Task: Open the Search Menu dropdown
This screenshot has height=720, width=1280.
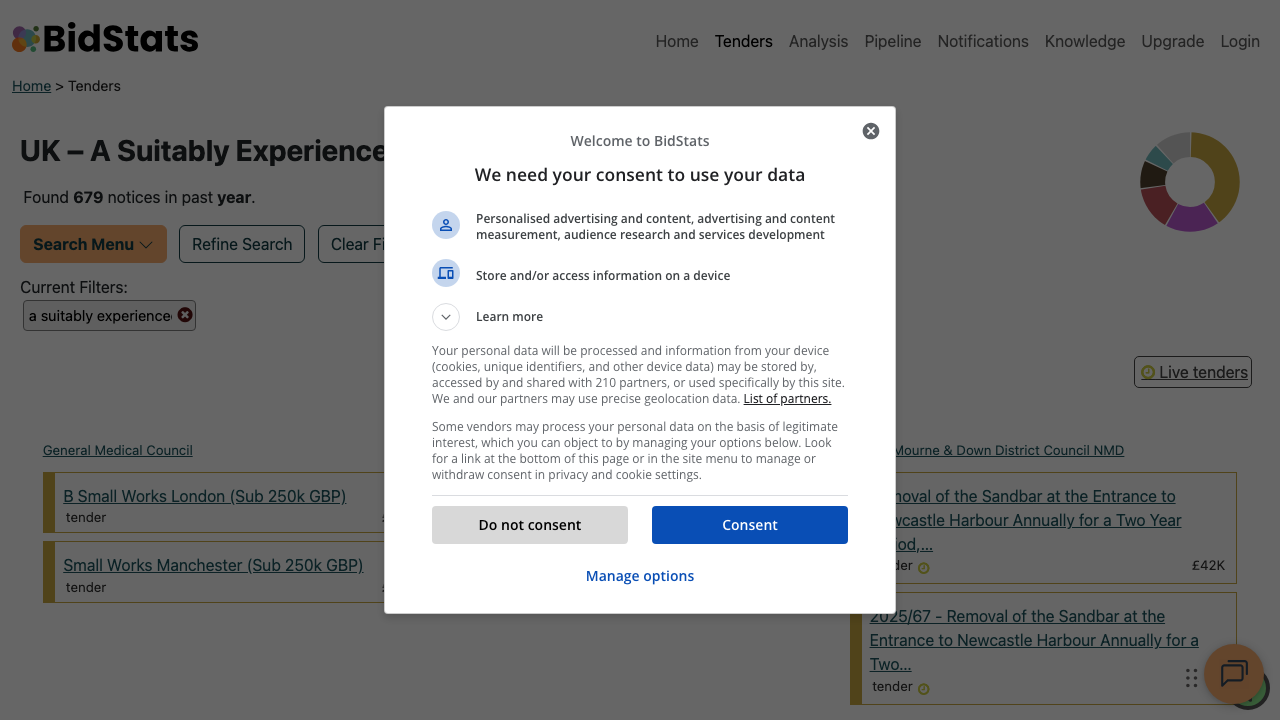Action: point(93,244)
